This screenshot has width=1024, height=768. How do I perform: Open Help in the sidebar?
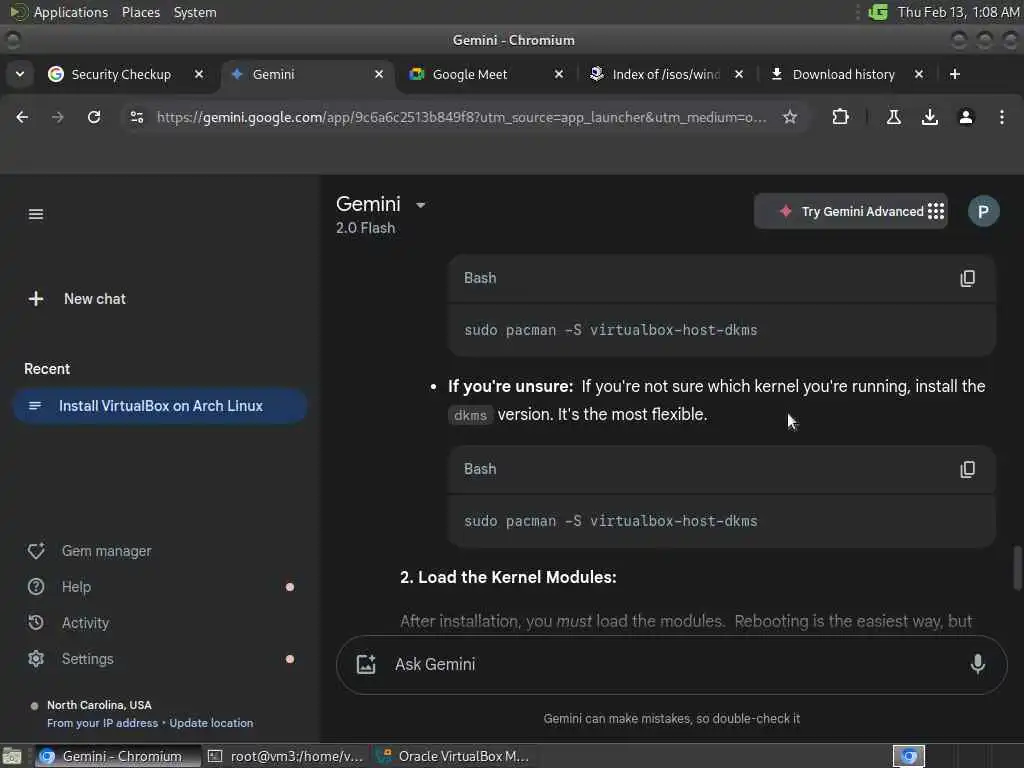tap(59, 586)
